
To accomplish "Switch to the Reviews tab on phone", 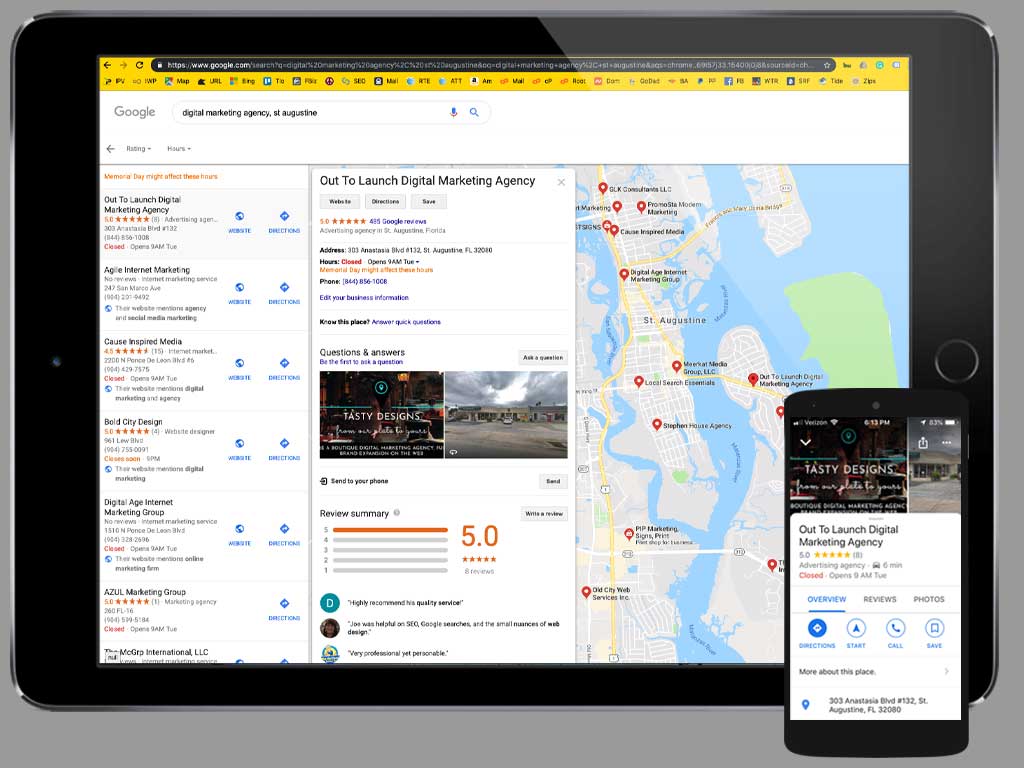I will click(880, 599).
